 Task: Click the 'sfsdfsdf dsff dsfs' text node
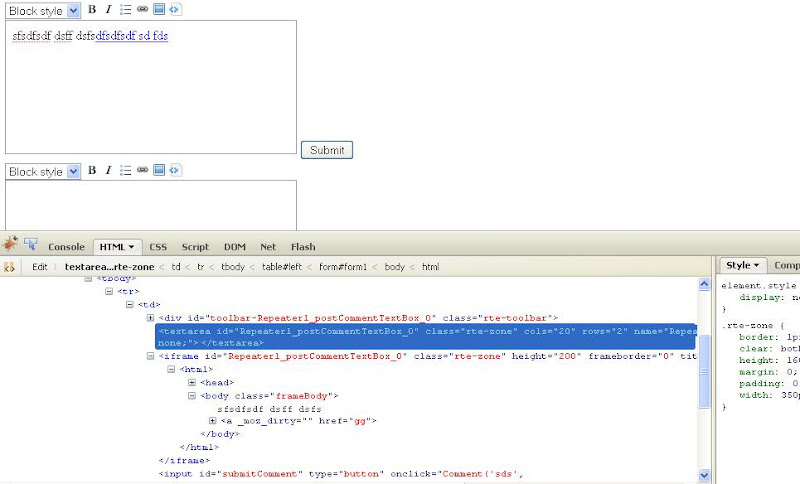pyautogui.click(x=269, y=409)
